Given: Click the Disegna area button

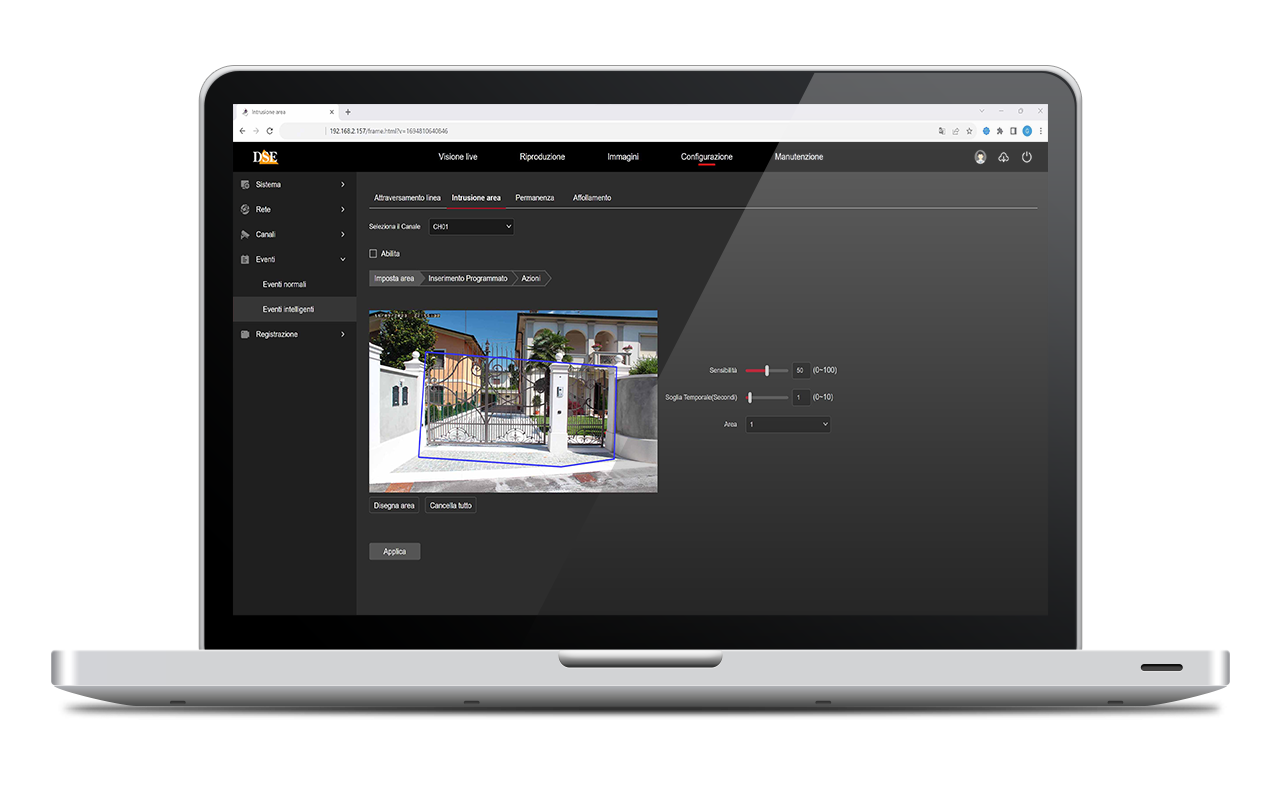Looking at the screenshot, I should click(x=393, y=505).
